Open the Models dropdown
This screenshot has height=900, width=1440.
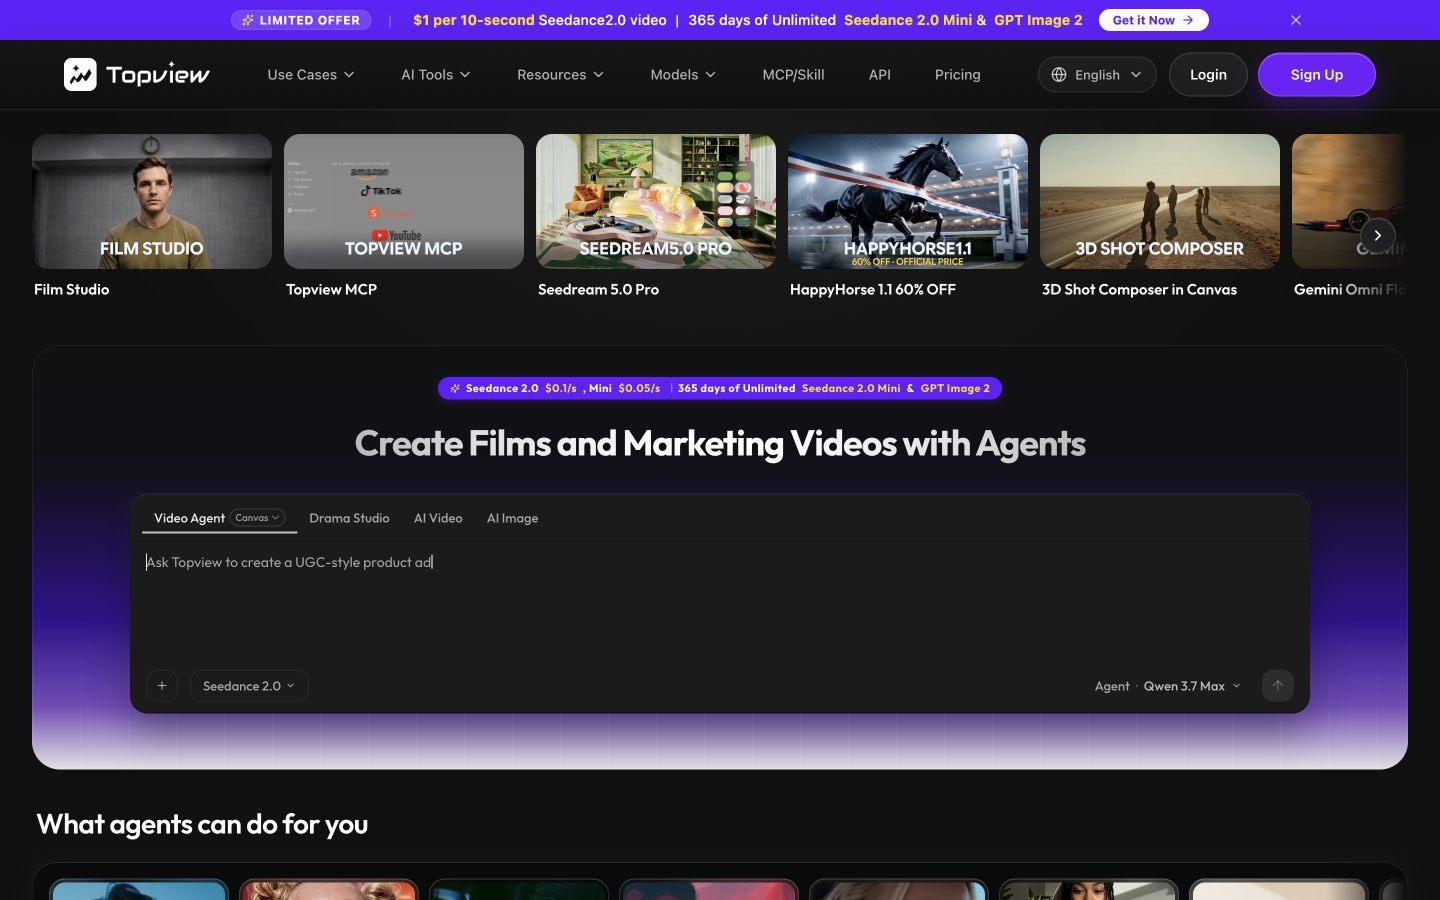683,75
